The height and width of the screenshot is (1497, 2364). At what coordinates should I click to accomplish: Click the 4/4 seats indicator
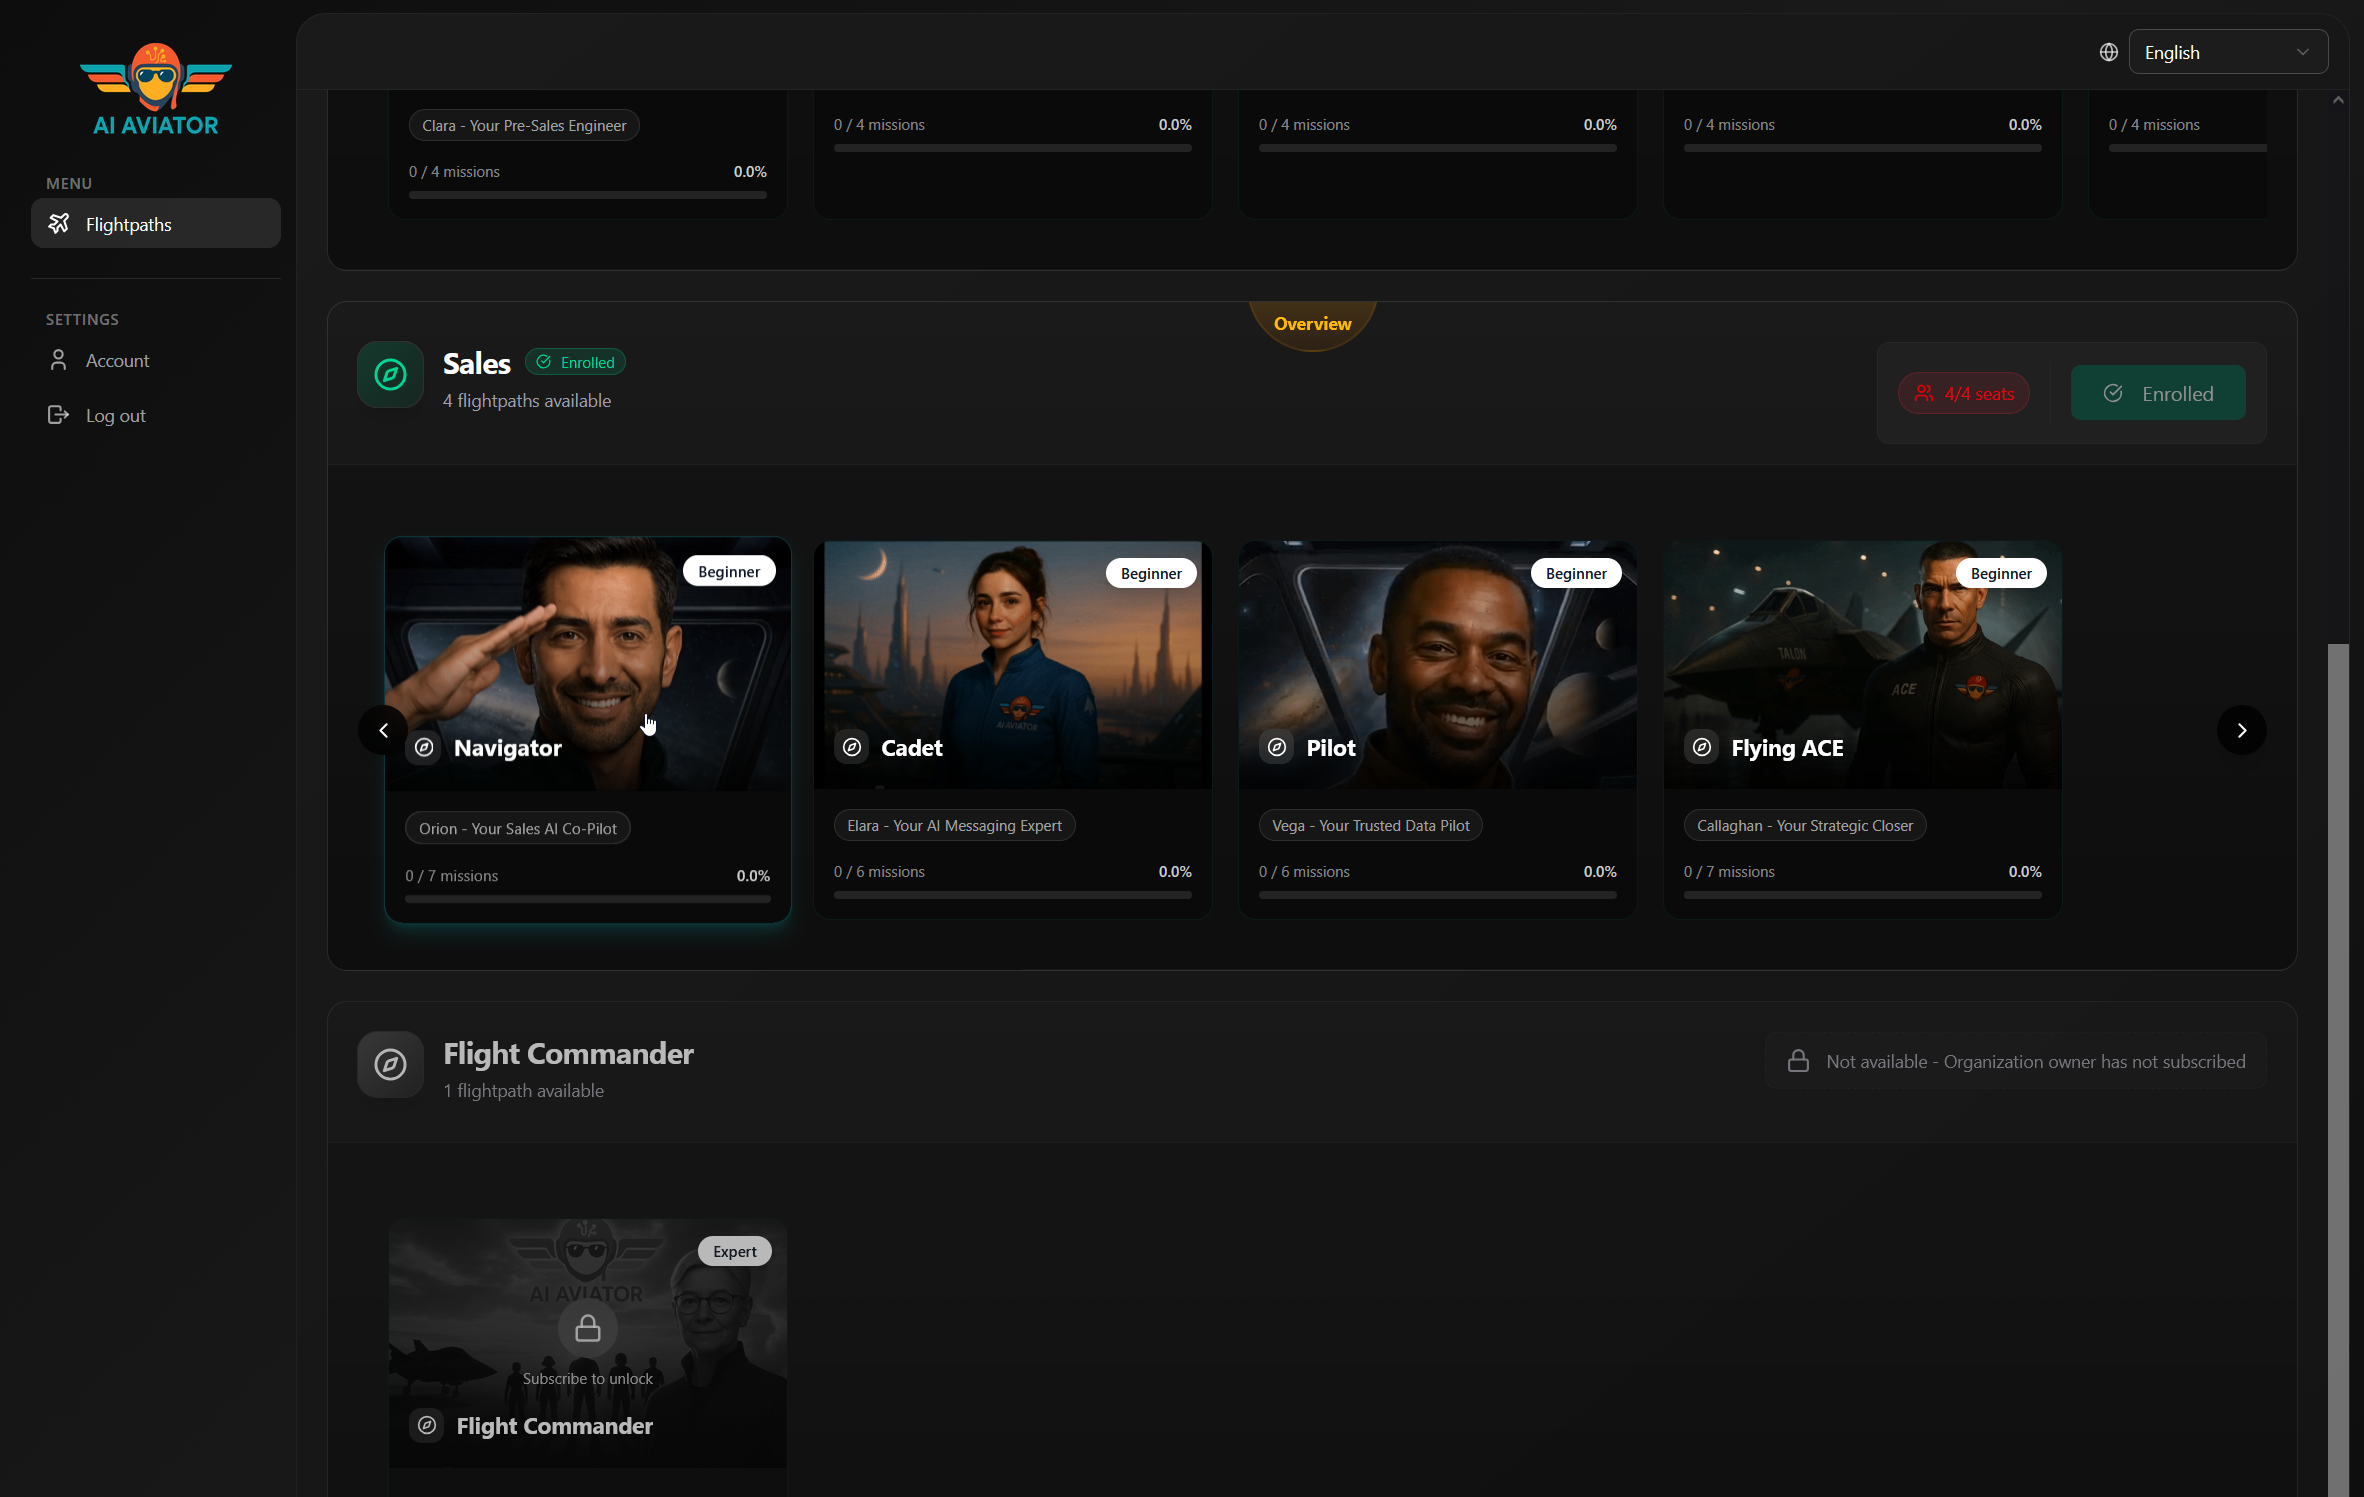1963,393
